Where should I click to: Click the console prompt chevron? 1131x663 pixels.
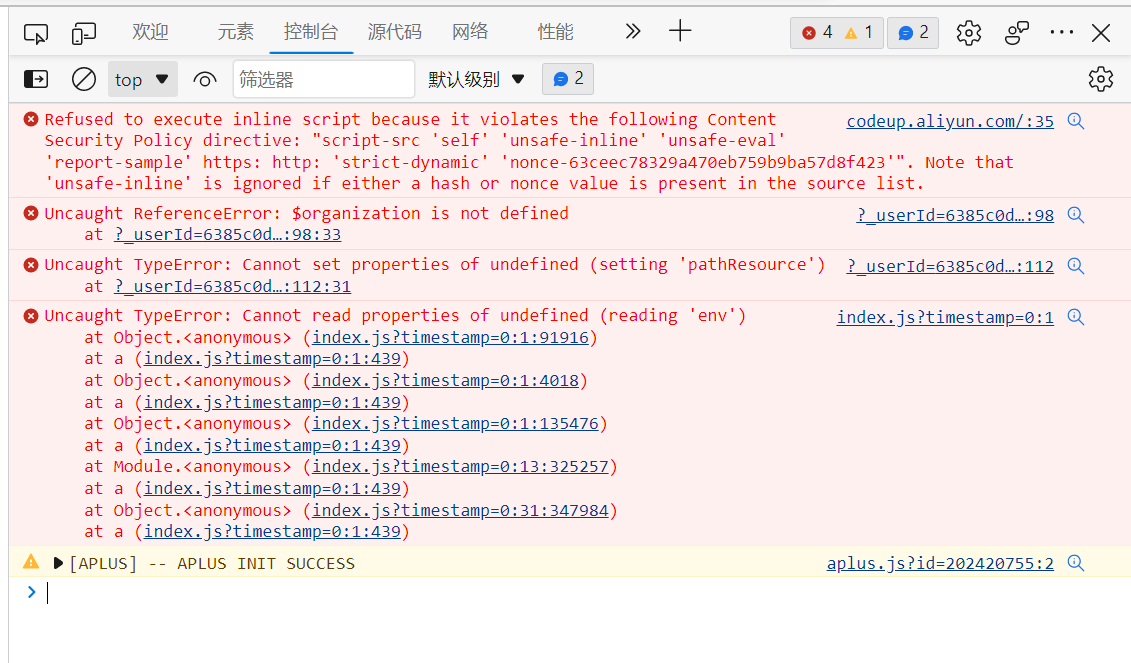(x=32, y=592)
